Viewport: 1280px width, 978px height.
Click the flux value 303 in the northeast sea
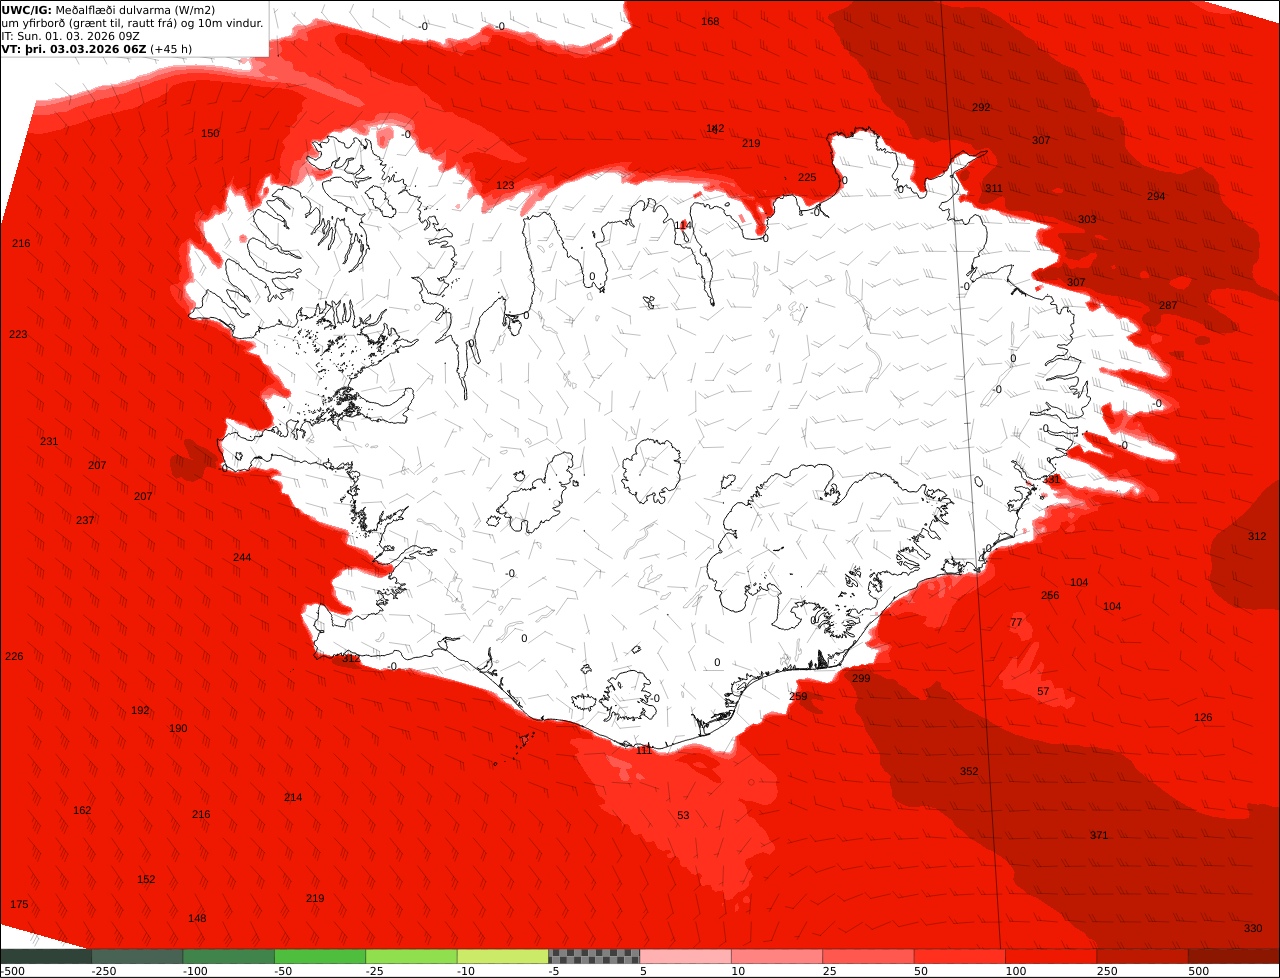coord(1087,219)
